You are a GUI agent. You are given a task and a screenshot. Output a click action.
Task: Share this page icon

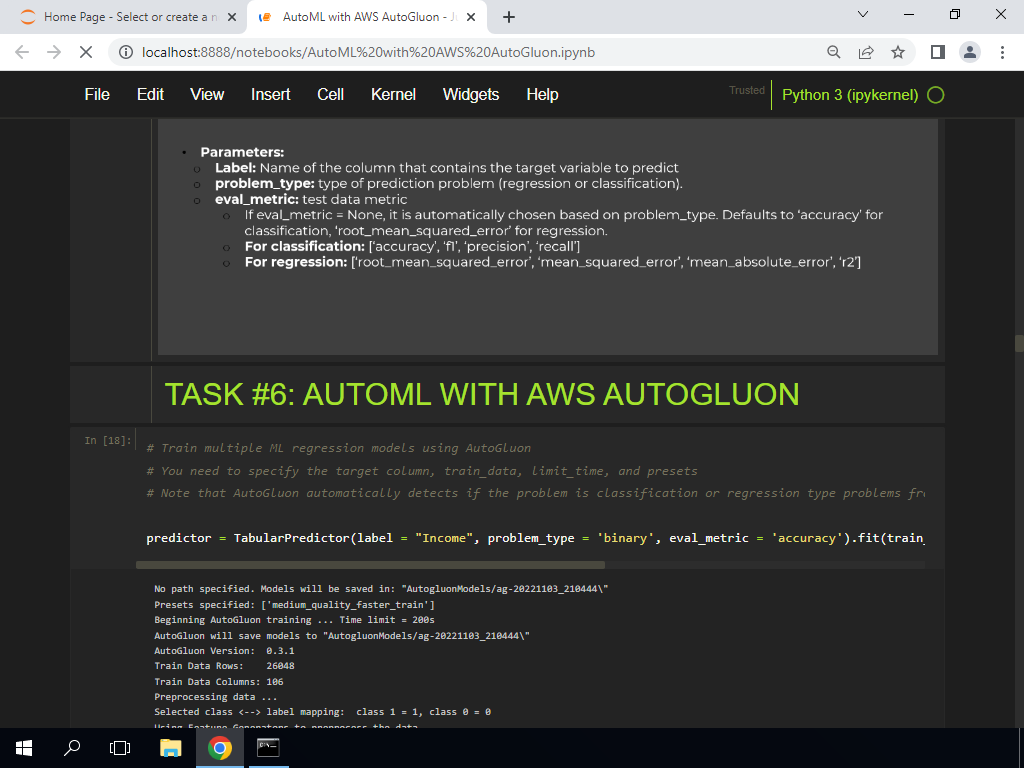(x=866, y=52)
